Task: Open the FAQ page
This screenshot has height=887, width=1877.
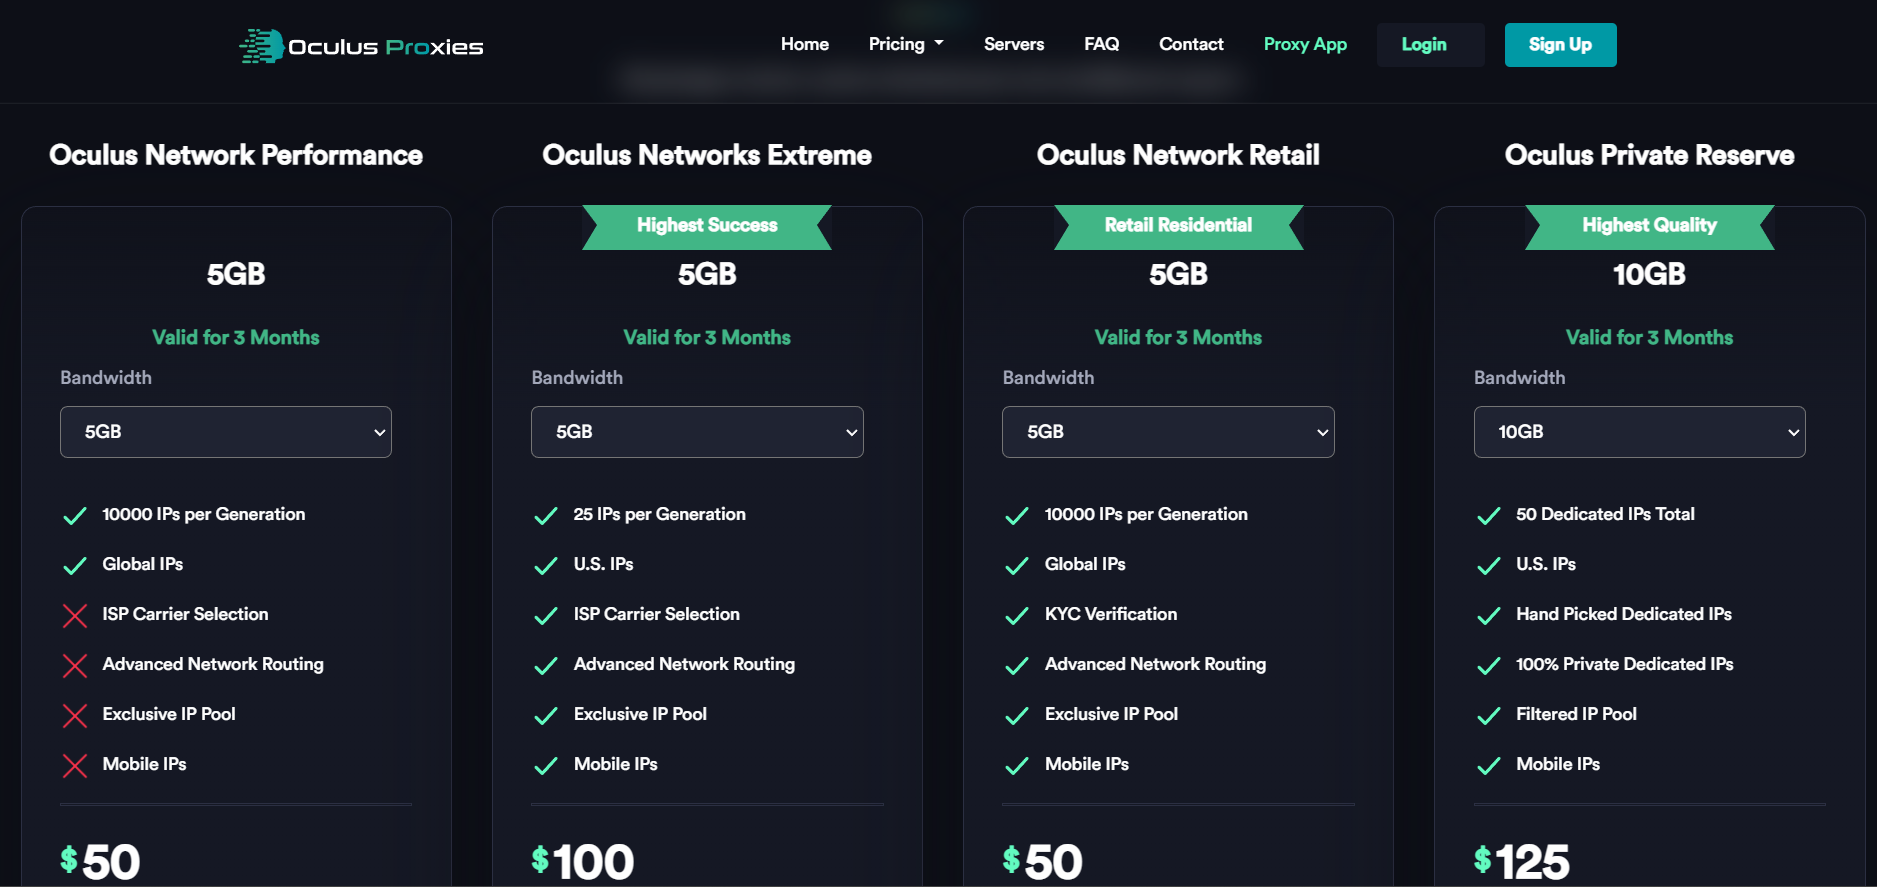Action: (1102, 44)
